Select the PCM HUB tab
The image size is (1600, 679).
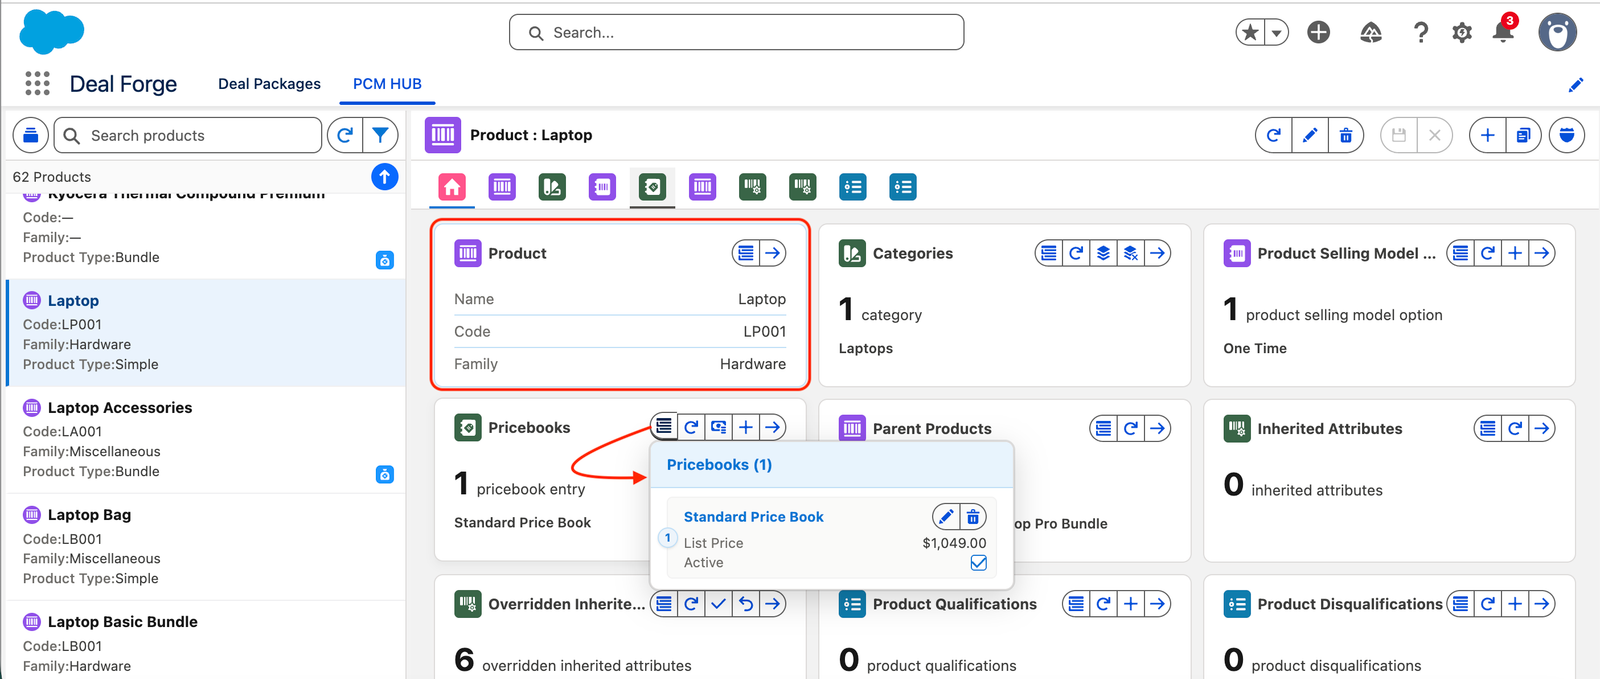387,84
